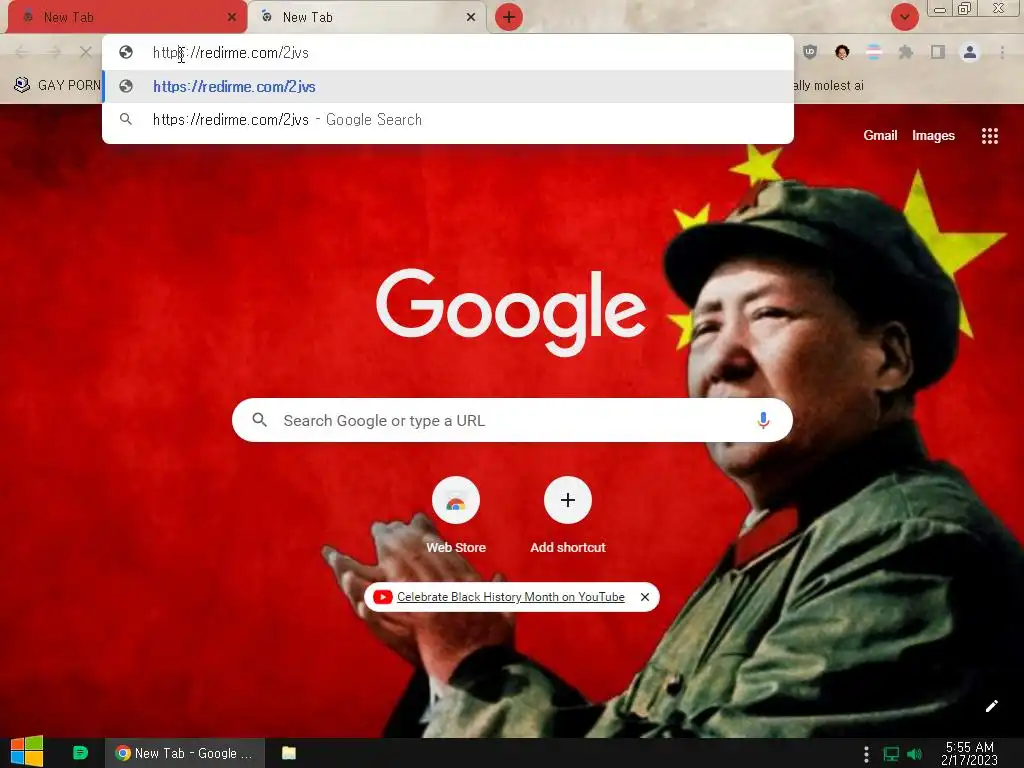Select the Google Search suggestion for the redirme URL
The image size is (1024, 768).
448,120
